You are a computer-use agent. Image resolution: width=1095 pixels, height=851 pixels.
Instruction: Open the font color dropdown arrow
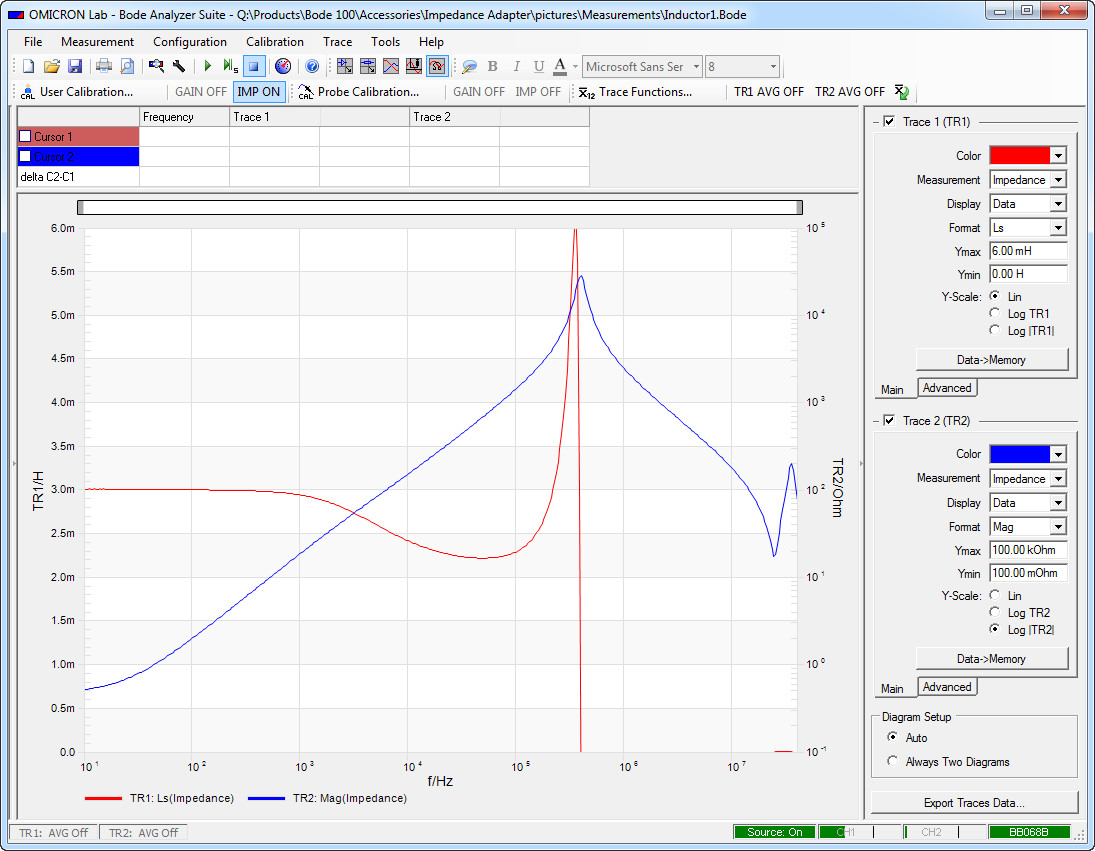[575, 66]
